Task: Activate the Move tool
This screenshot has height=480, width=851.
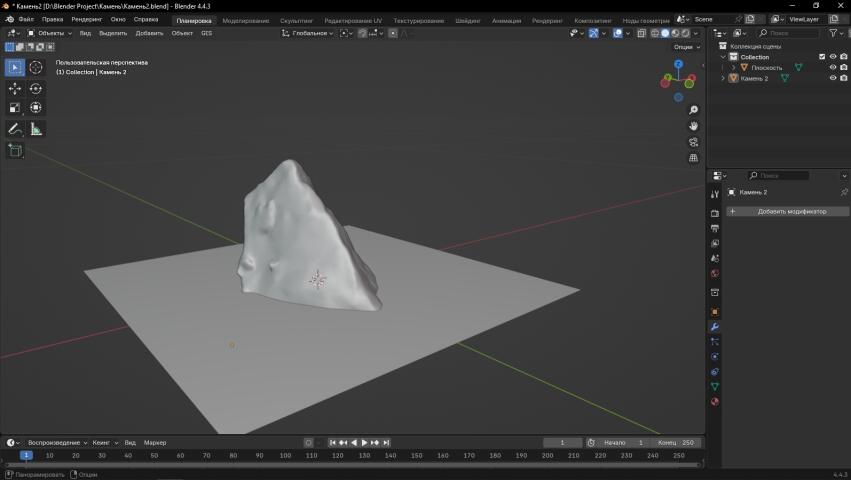Action: (x=15, y=89)
